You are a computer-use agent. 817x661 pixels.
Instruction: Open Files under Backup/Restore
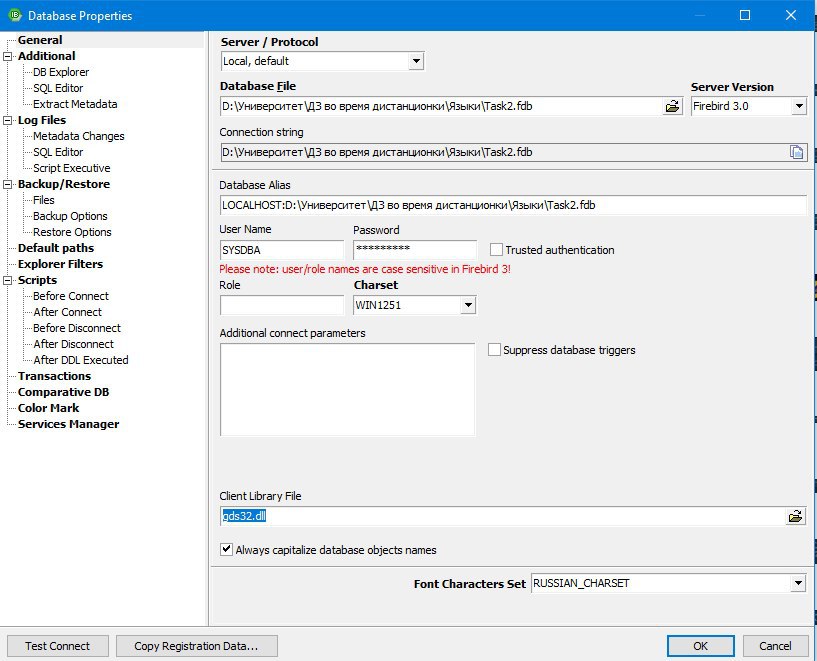[x=43, y=201]
